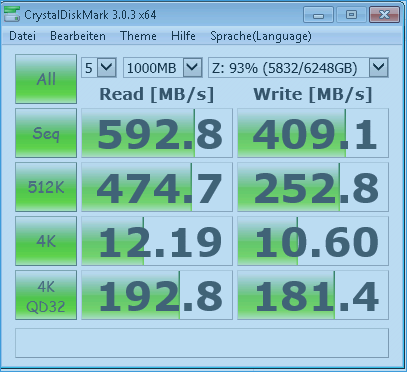Open the Datei menu
The image size is (407, 372).
[22, 36]
